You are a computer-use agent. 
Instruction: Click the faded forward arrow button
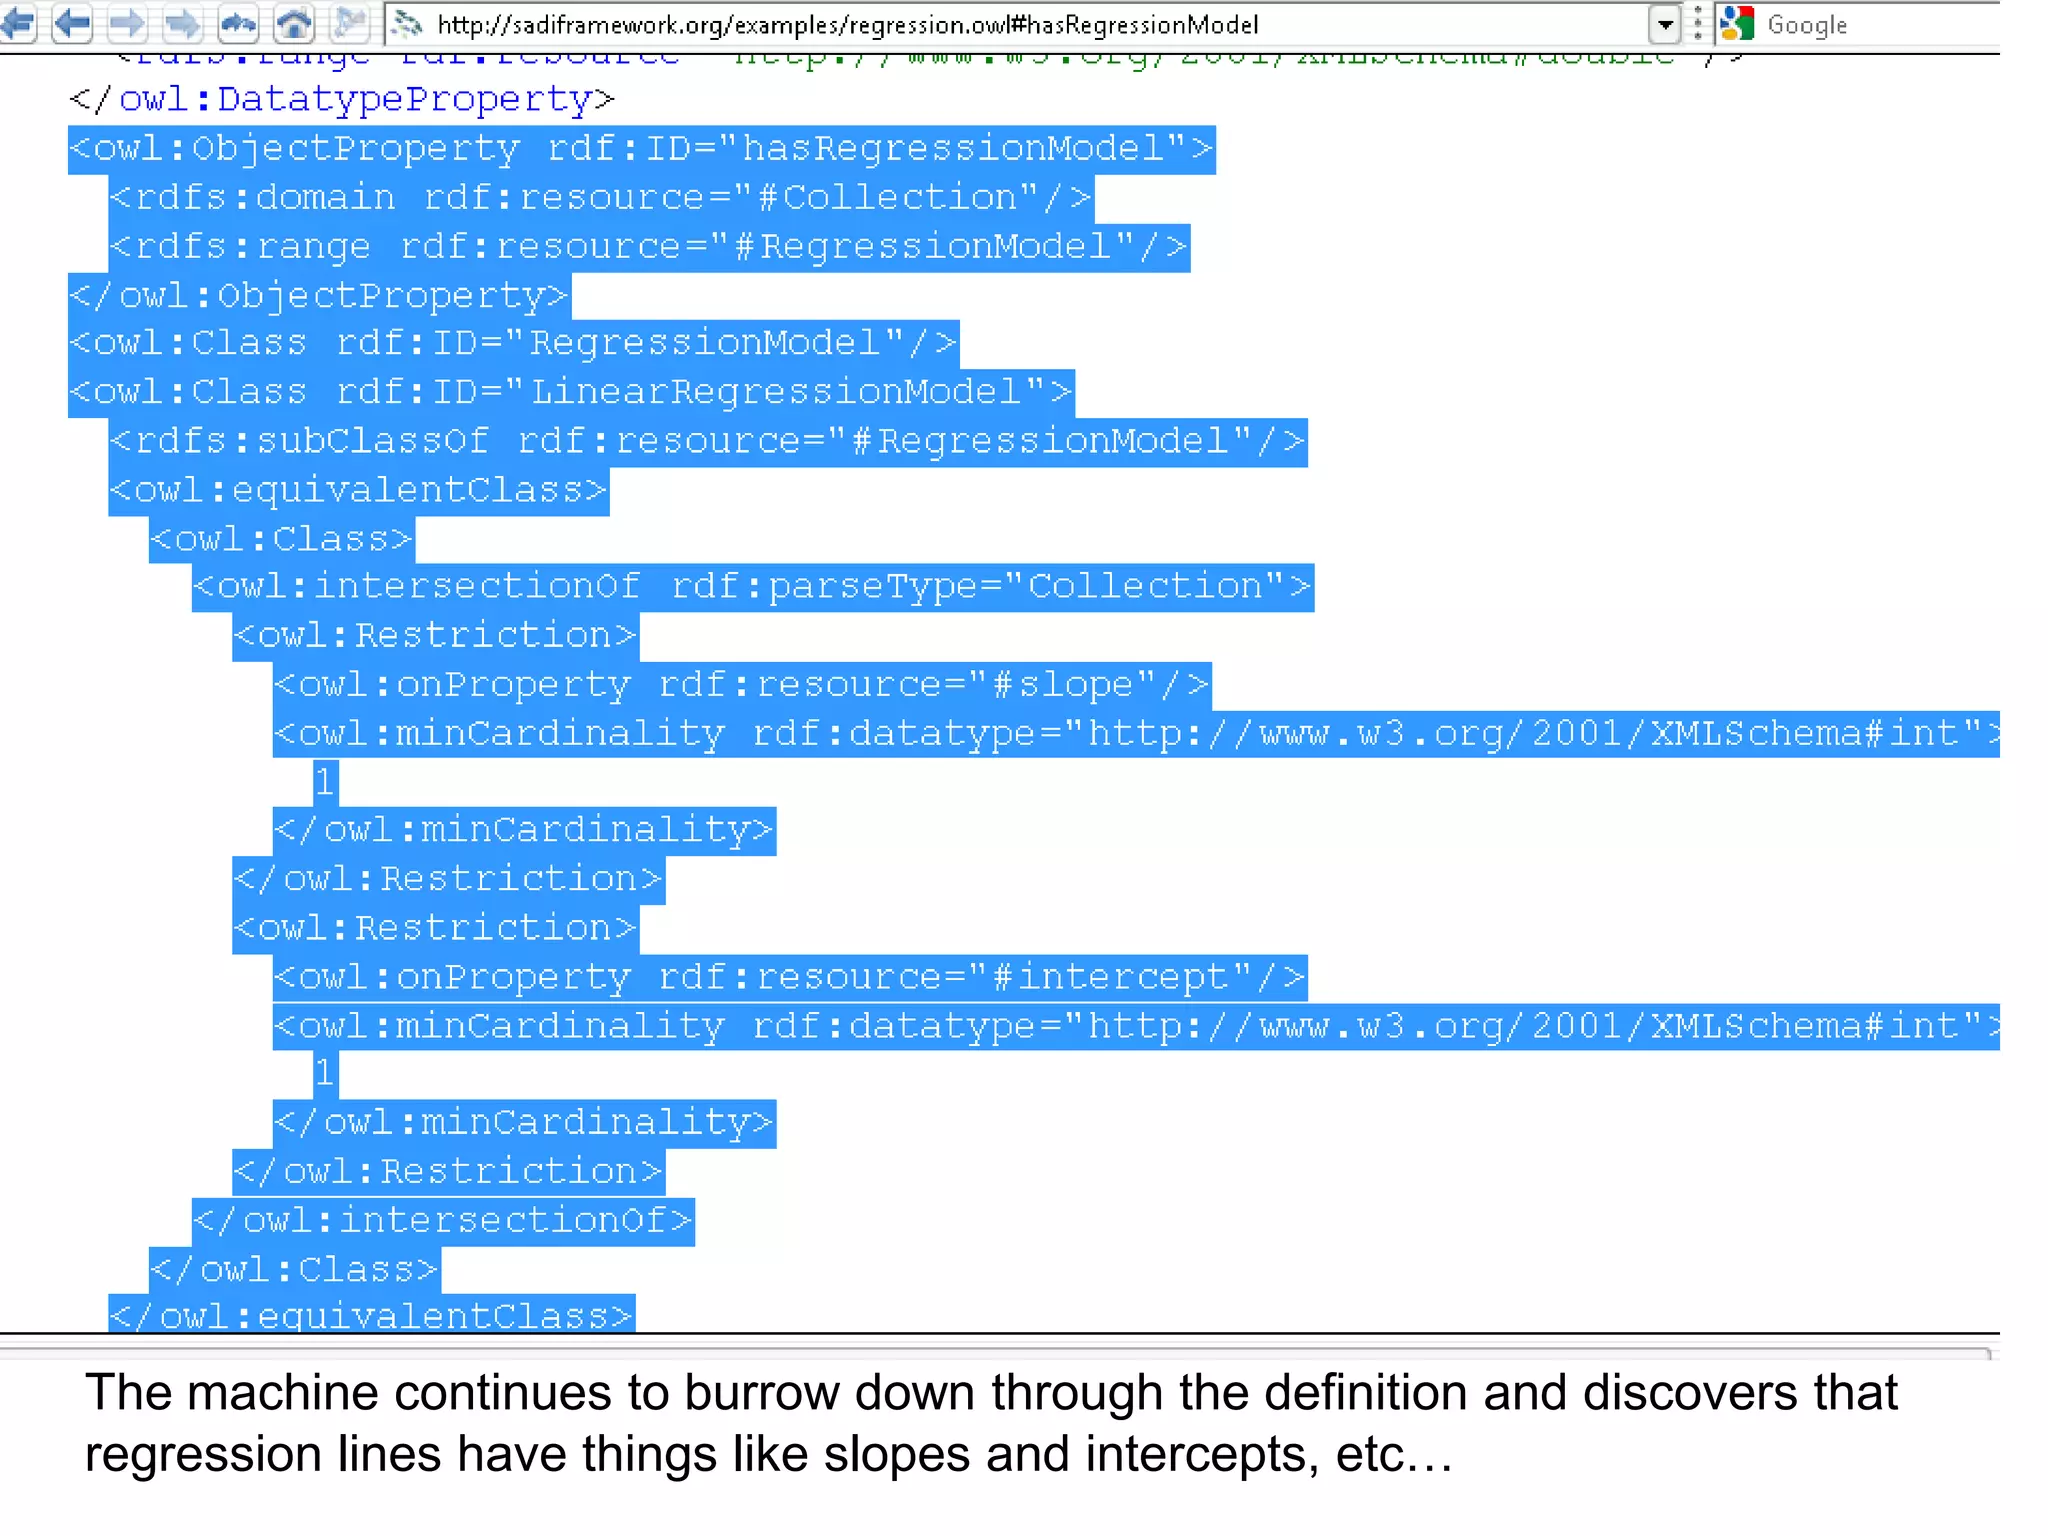tap(126, 23)
